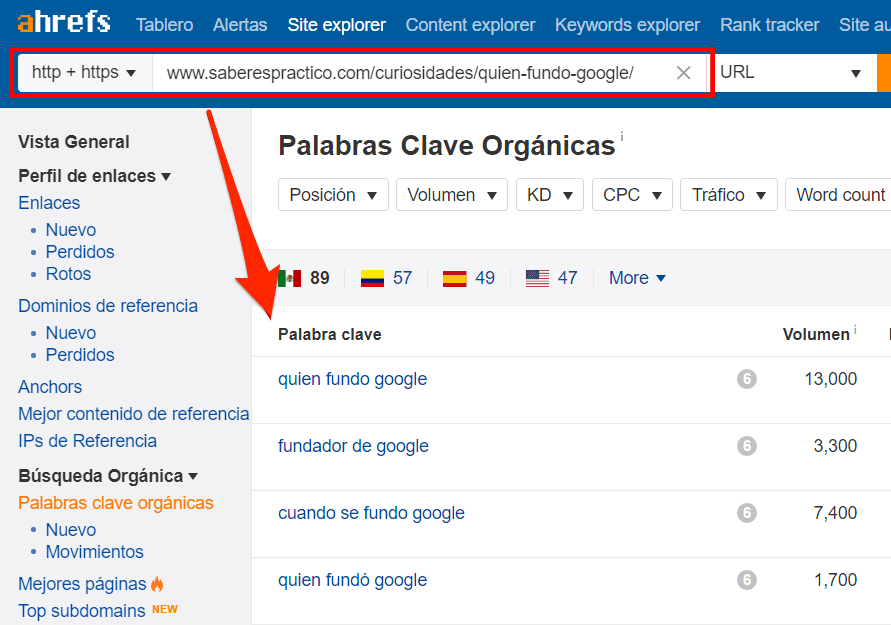Click the badge 6 for quien fundó google
The image size is (891, 625).
tap(747, 580)
